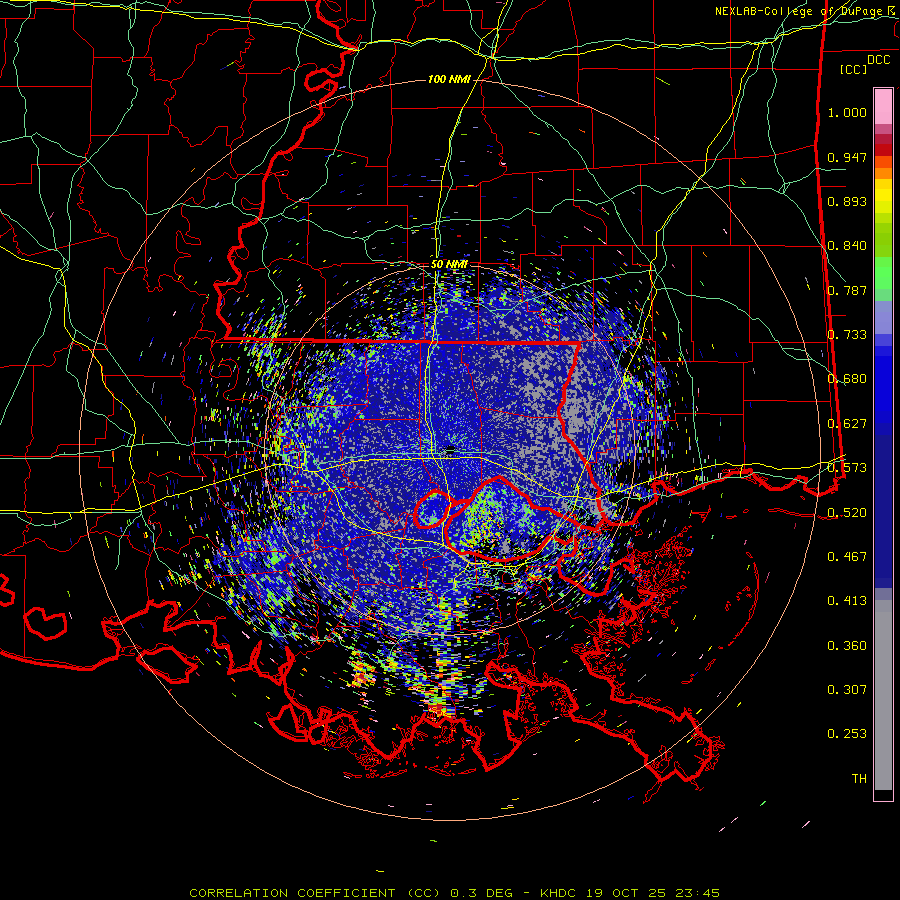Click the 0.413 scale value
900x900 pixels.
(847, 601)
